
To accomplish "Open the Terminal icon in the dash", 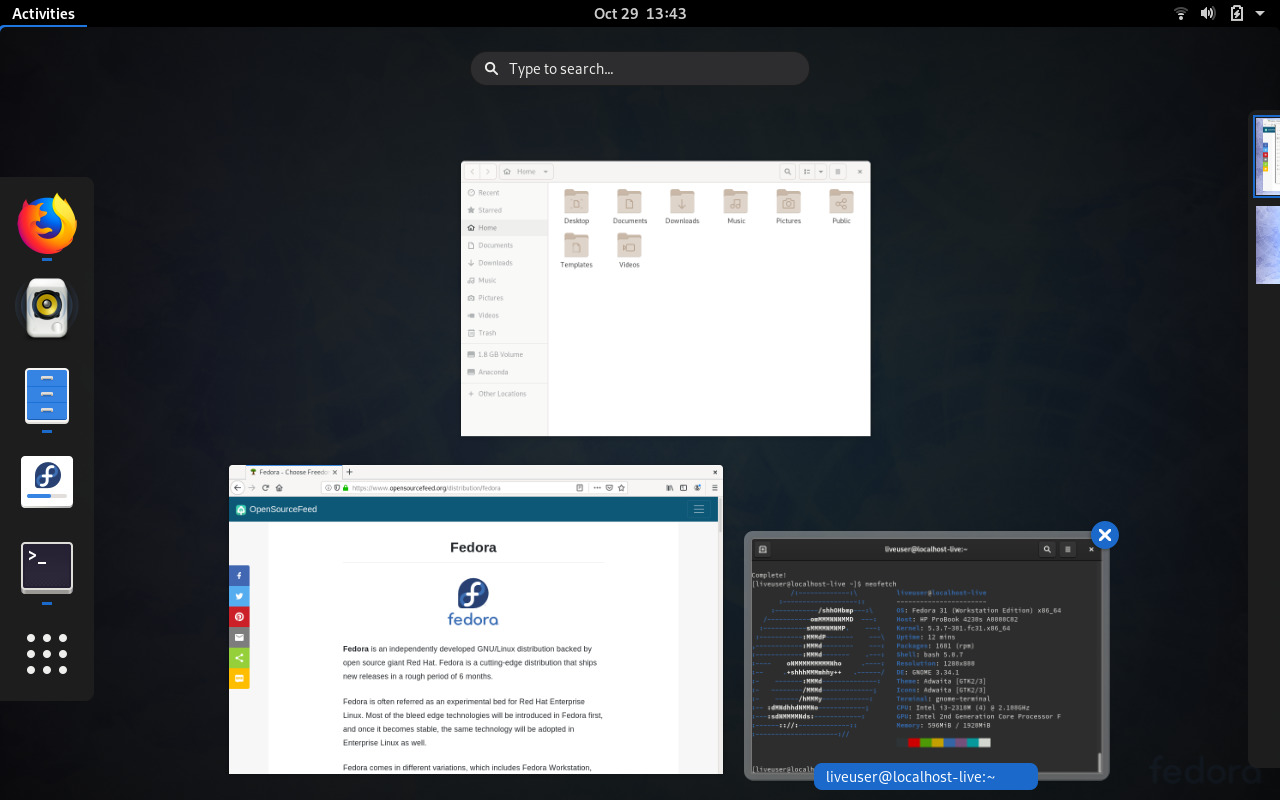I will (x=47, y=567).
